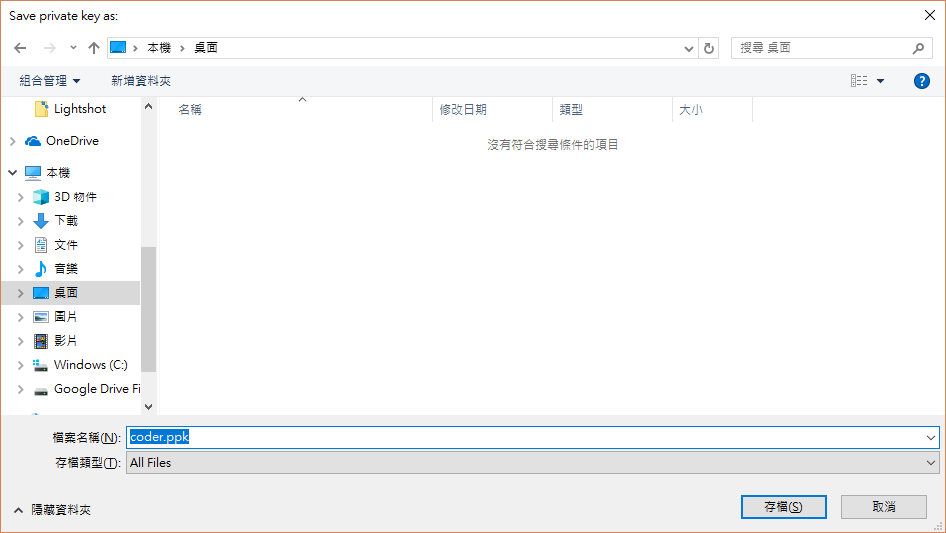946x533 pixels.
Task: Change the view layout icon
Action: 859,80
